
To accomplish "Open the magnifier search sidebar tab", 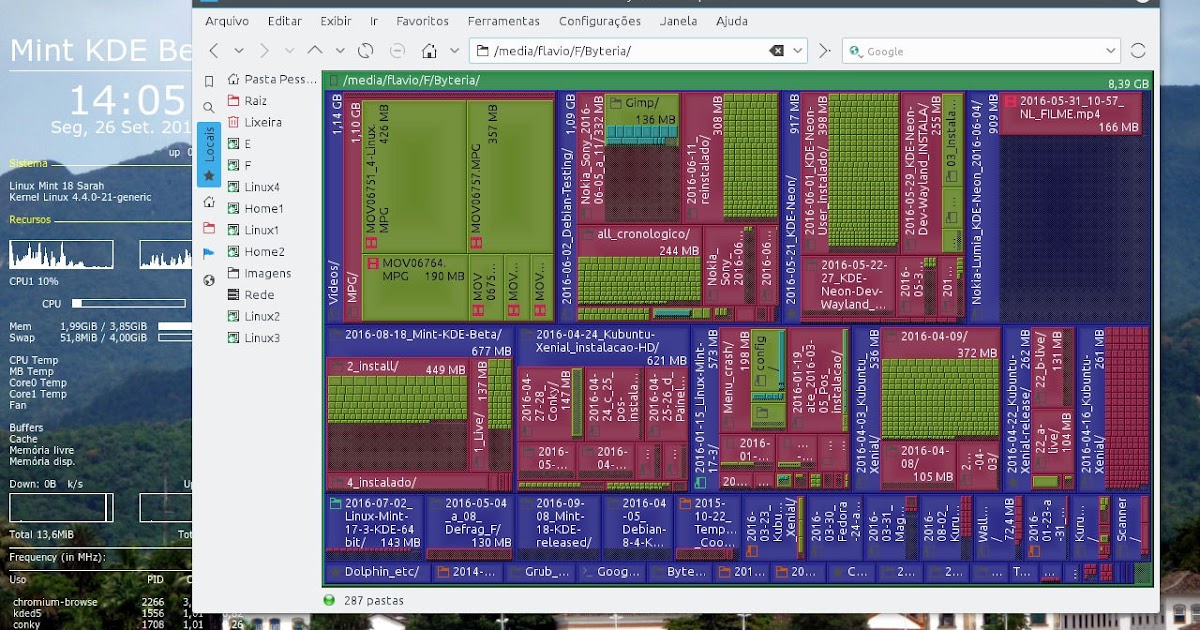I will point(209,107).
